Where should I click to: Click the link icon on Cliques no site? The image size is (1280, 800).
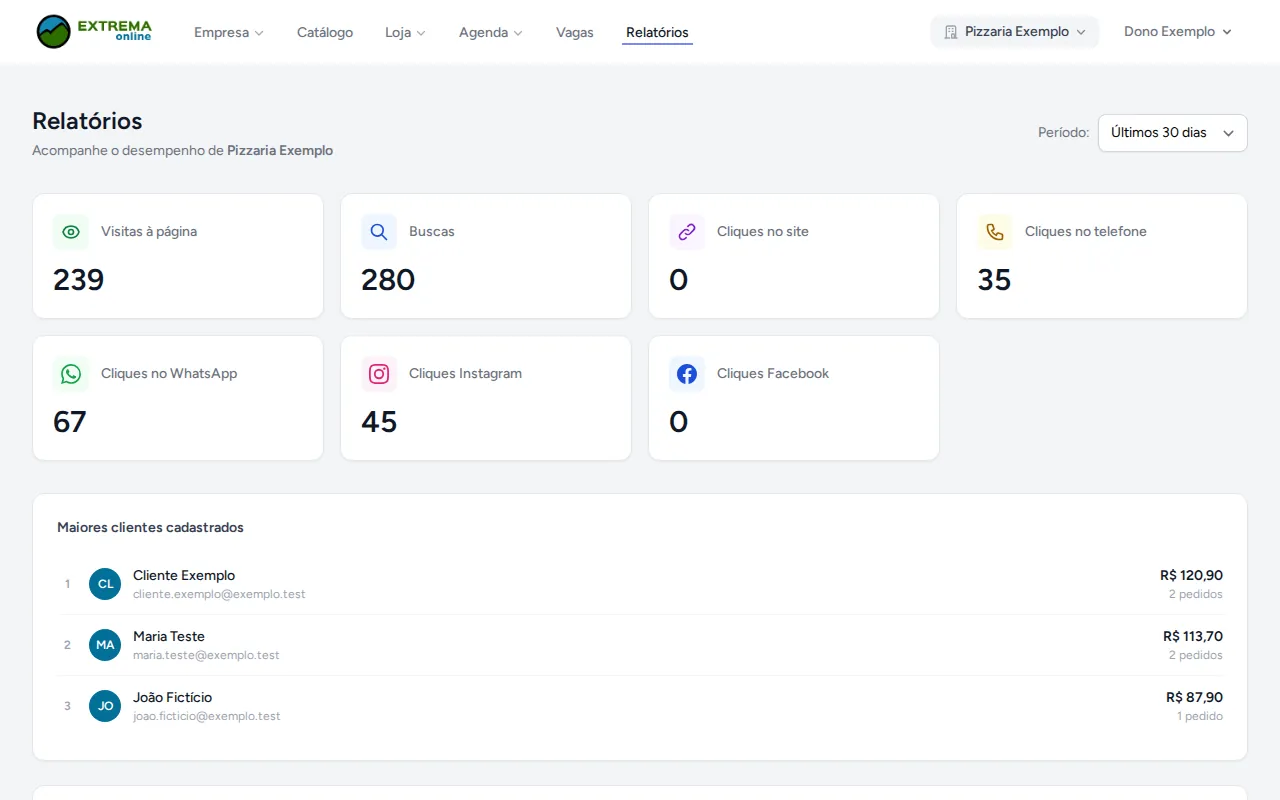point(687,232)
